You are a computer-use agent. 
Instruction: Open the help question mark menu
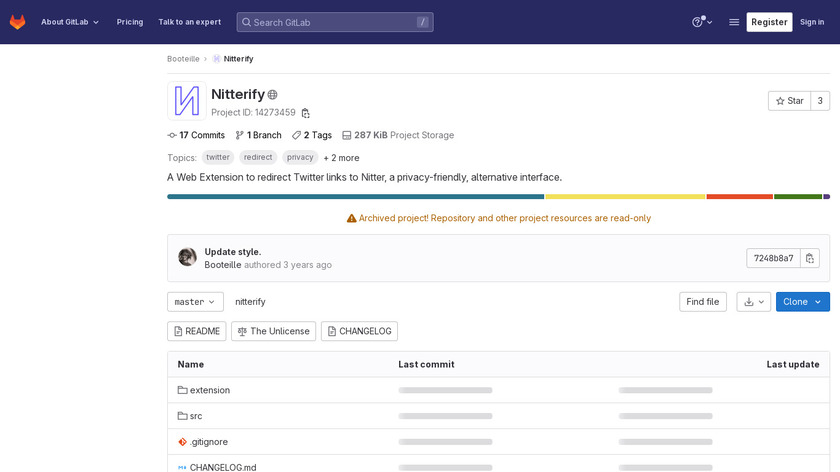point(701,22)
